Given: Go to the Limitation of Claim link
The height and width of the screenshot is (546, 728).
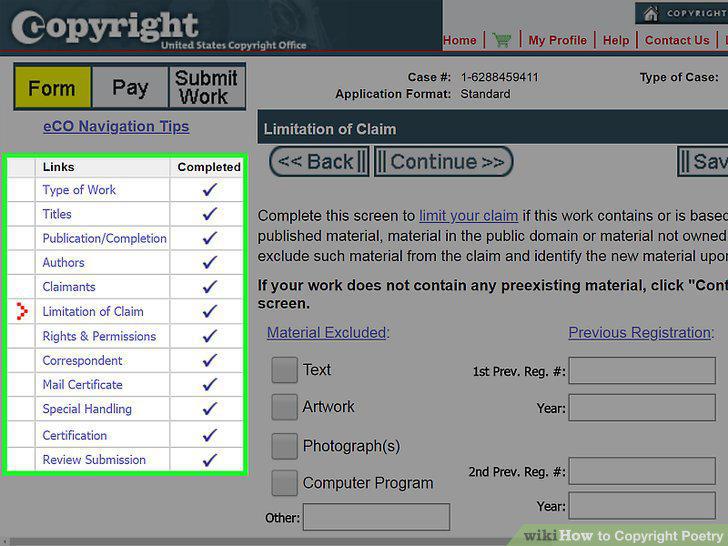Looking at the screenshot, I should click(x=93, y=312).
